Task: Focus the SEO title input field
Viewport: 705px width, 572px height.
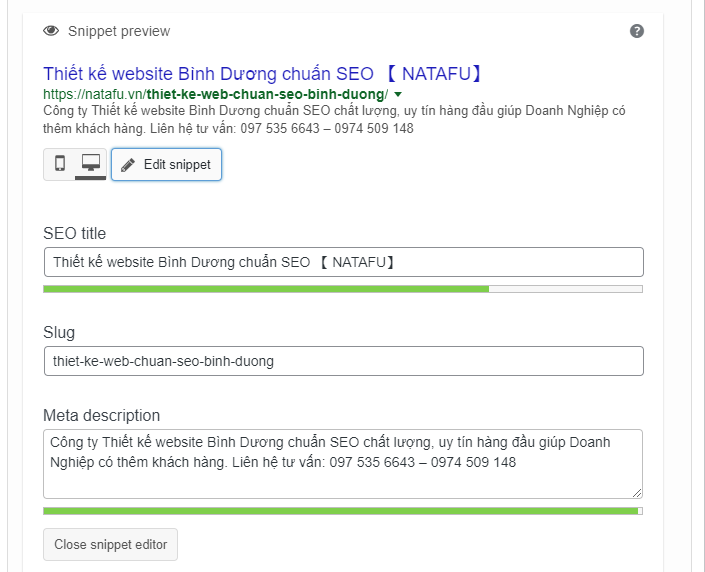Action: (x=343, y=262)
